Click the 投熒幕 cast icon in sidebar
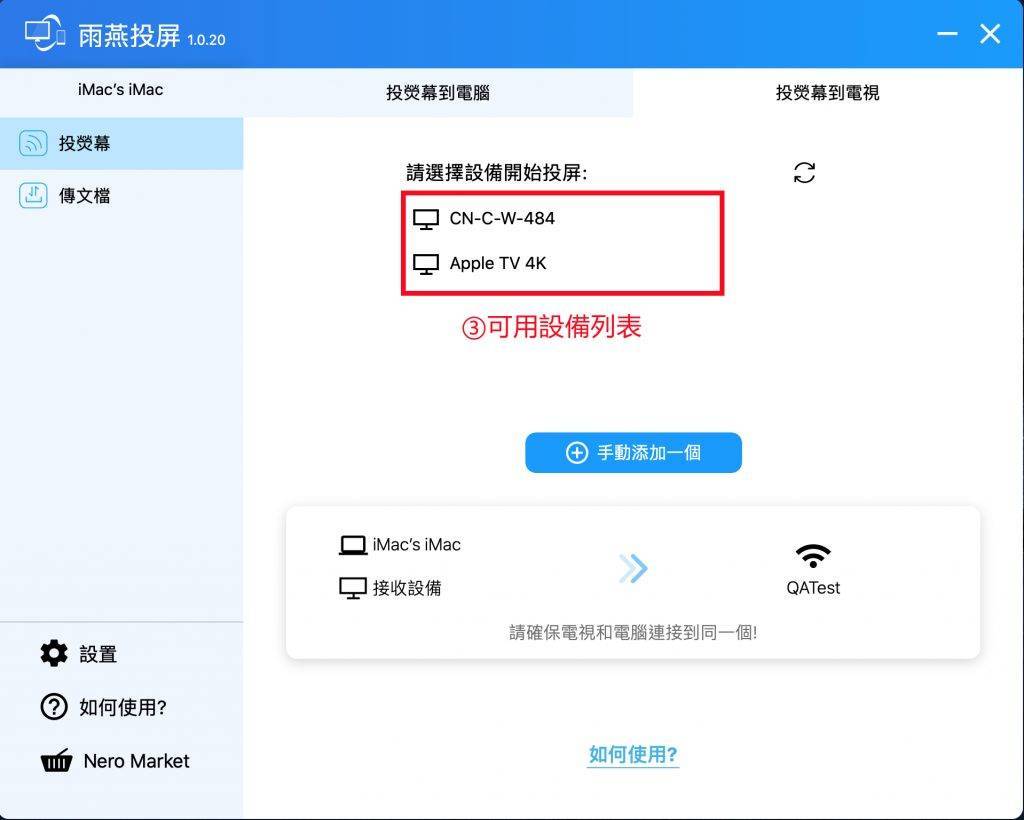Viewport: 1024px width, 820px height. click(x=33, y=143)
